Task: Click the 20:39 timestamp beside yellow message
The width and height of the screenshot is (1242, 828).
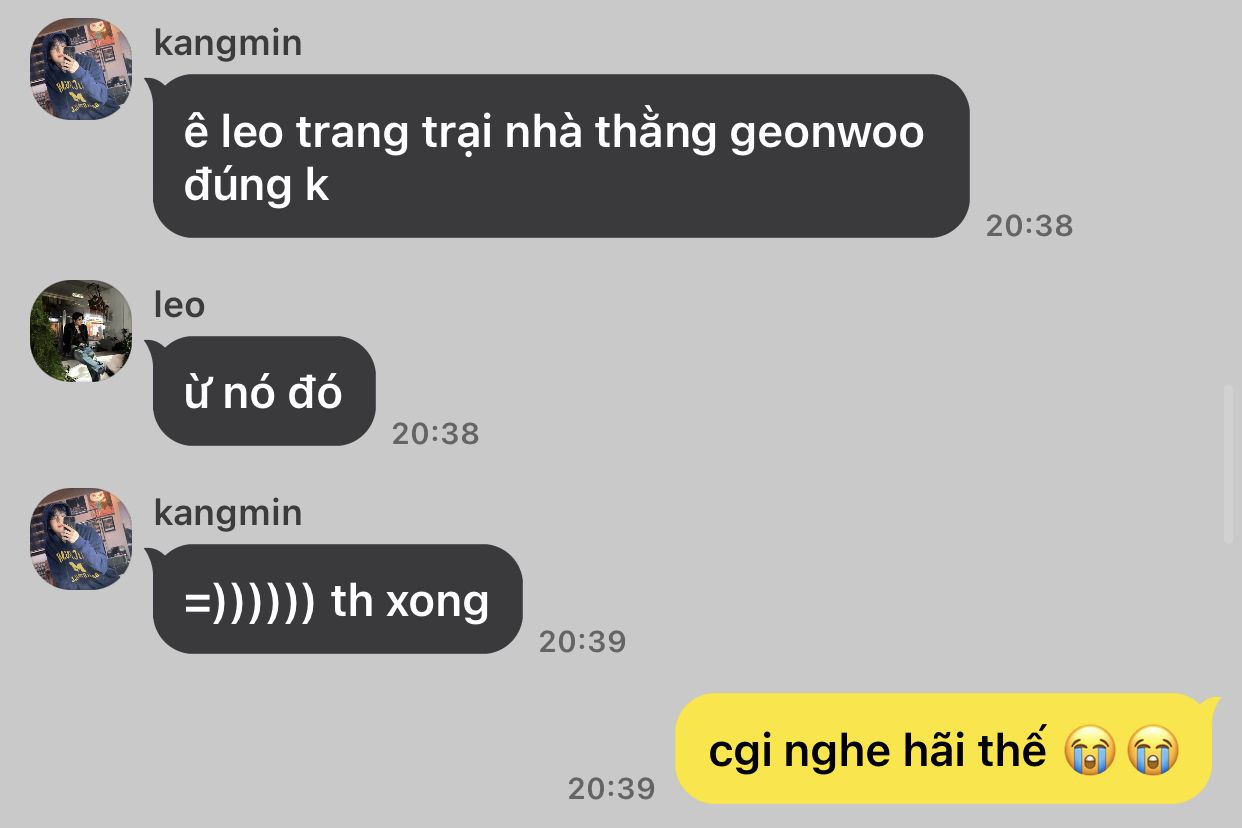Action: (x=611, y=788)
